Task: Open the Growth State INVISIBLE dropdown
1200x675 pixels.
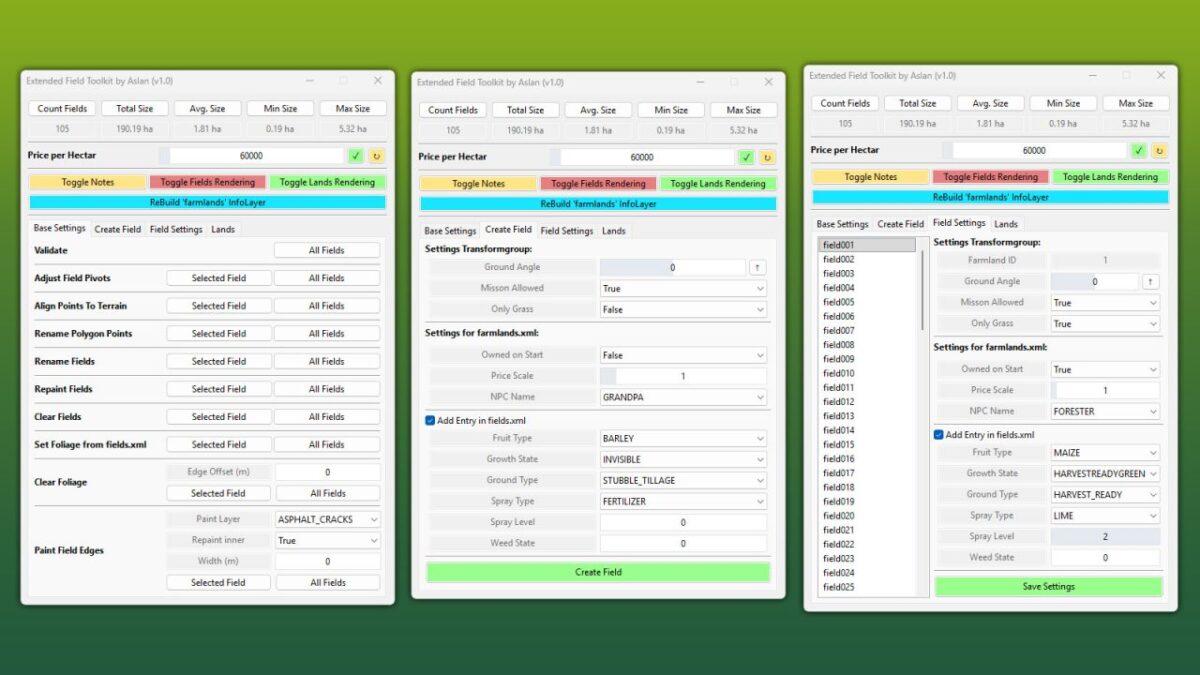Action: [x=682, y=459]
